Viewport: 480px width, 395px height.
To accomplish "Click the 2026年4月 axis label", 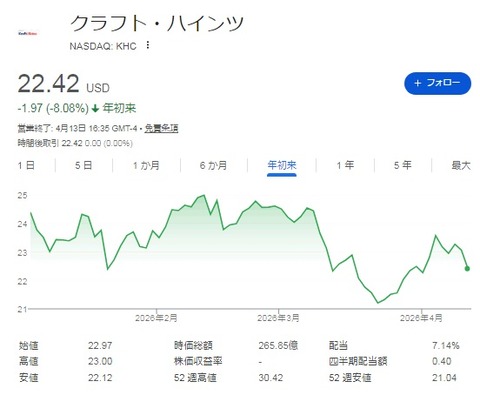I will click(421, 318).
